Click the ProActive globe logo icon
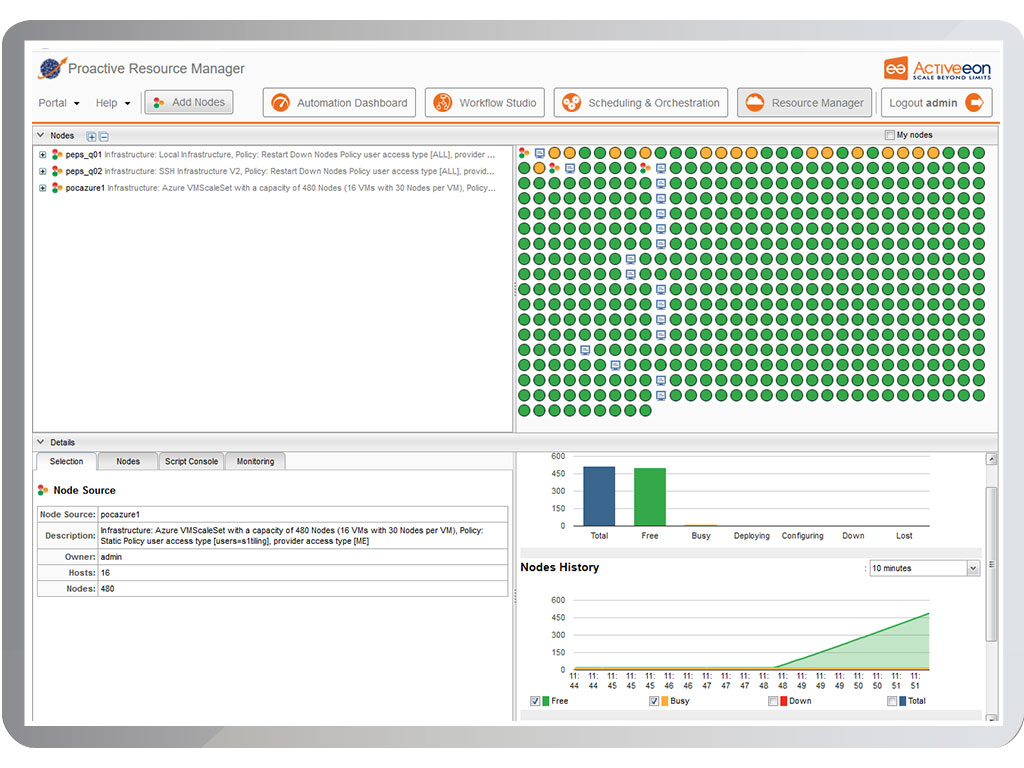Image resolution: width=1024 pixels, height=768 pixels. [52, 68]
